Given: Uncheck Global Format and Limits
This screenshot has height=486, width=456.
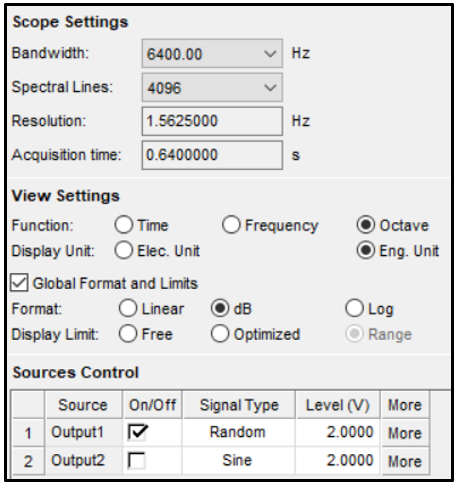Looking at the screenshot, I should click(19, 283).
